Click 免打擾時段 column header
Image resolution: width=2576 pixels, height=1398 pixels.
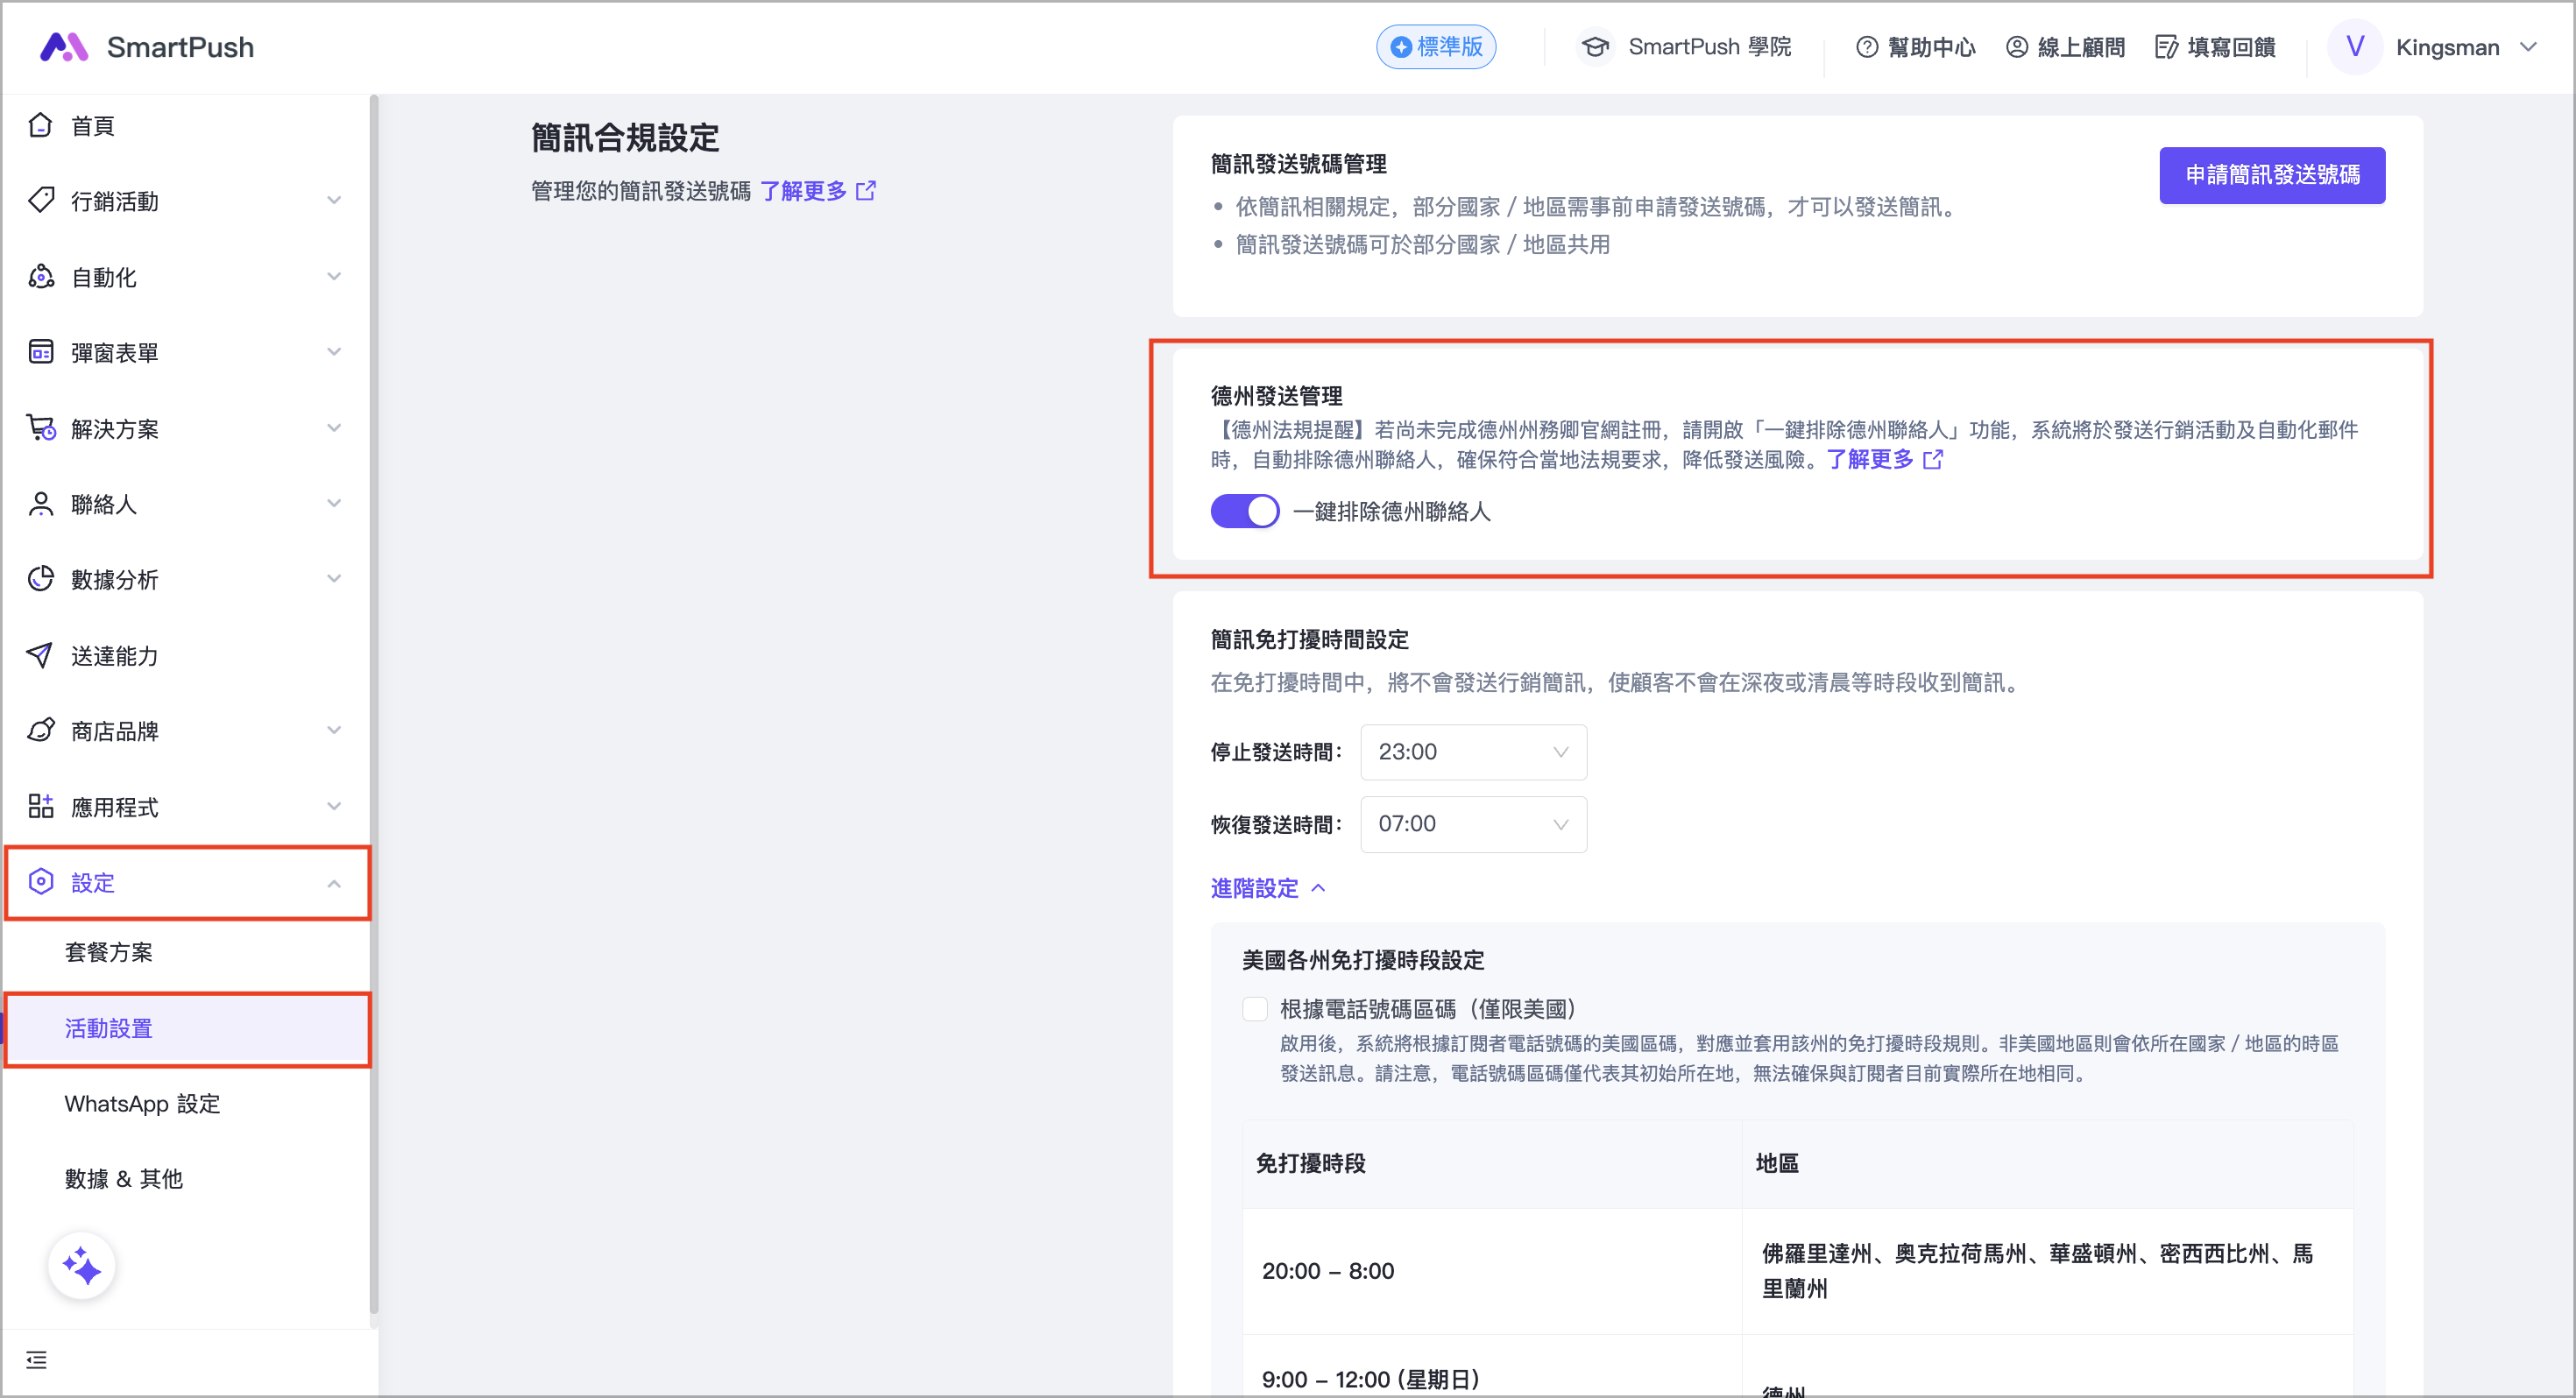(x=1492, y=1163)
